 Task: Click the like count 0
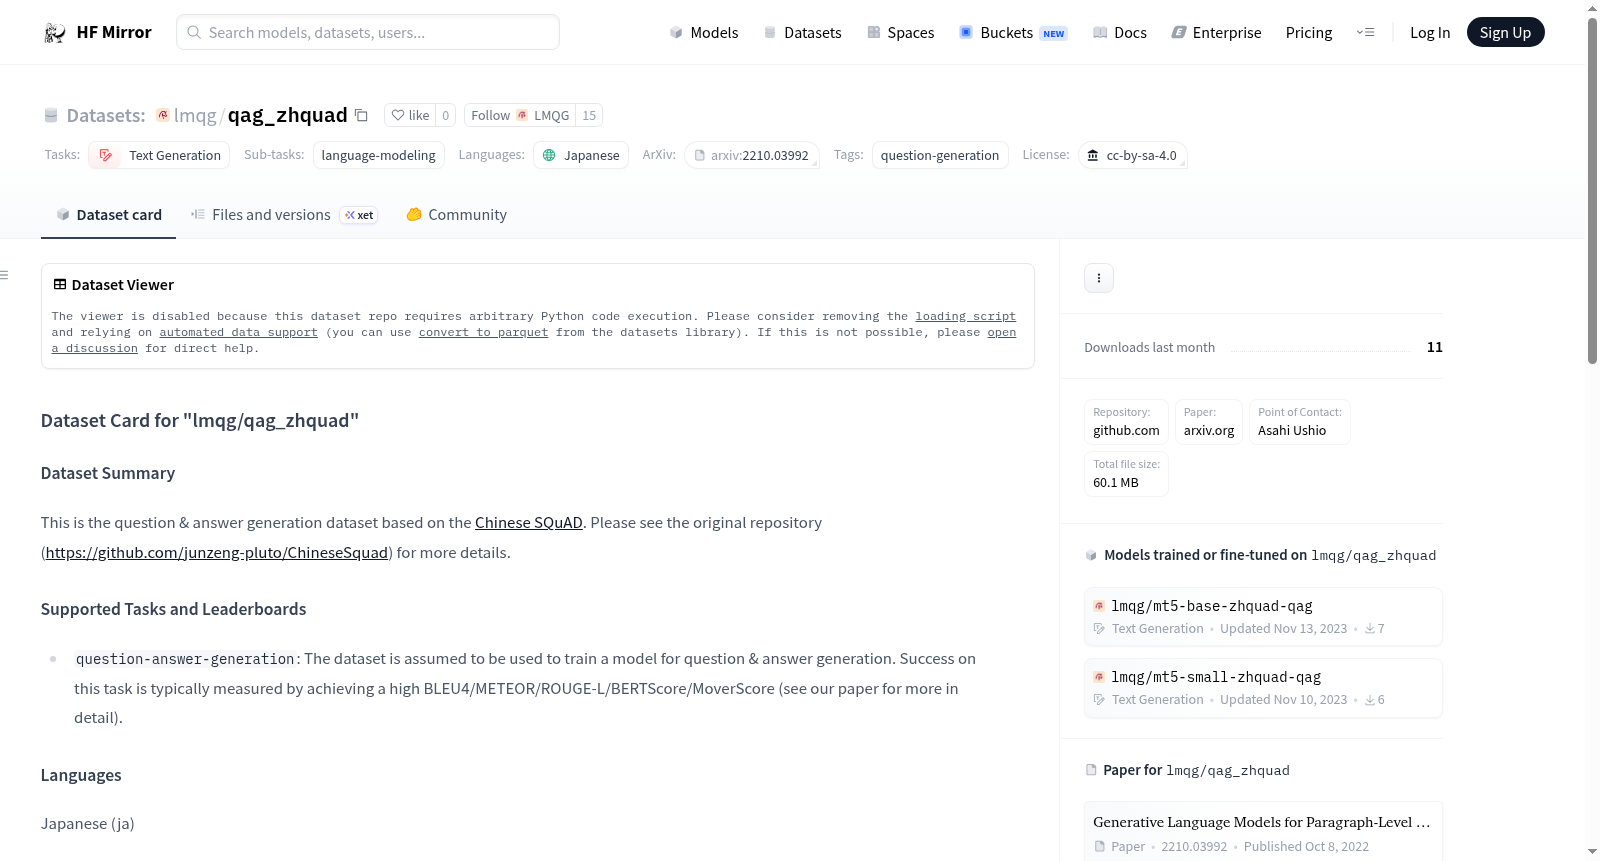[x=446, y=116]
